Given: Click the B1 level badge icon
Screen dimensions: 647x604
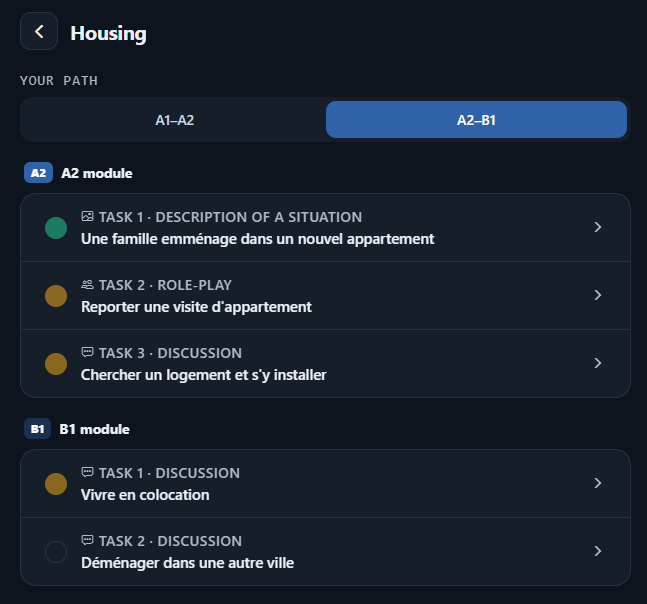Looking at the screenshot, I should pyautogui.click(x=38, y=429).
